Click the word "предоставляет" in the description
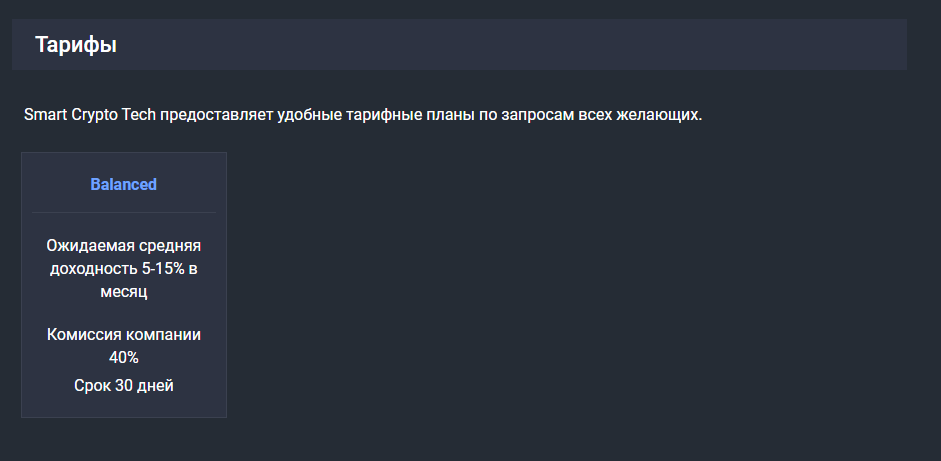 pyautogui.click(x=211, y=115)
